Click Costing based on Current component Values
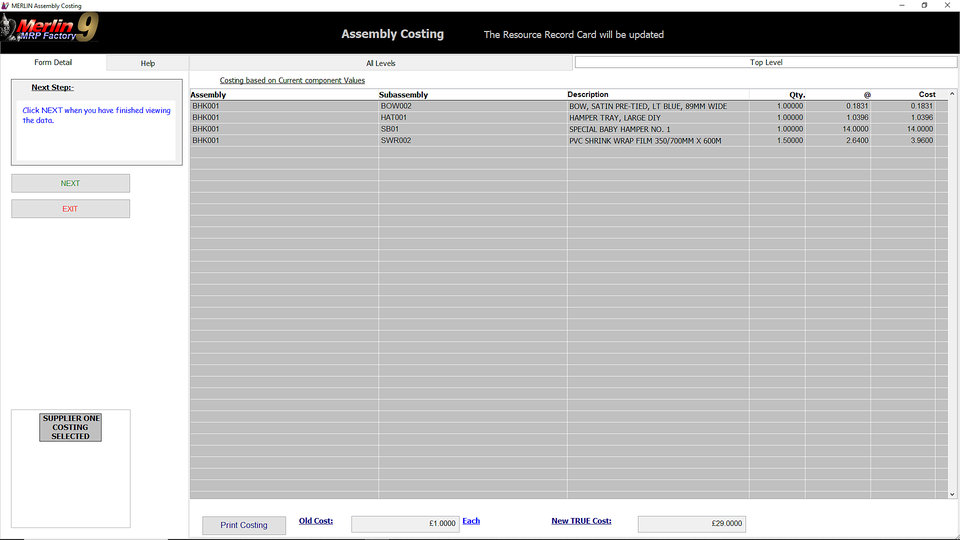This screenshot has height=540, width=960. tap(292, 80)
